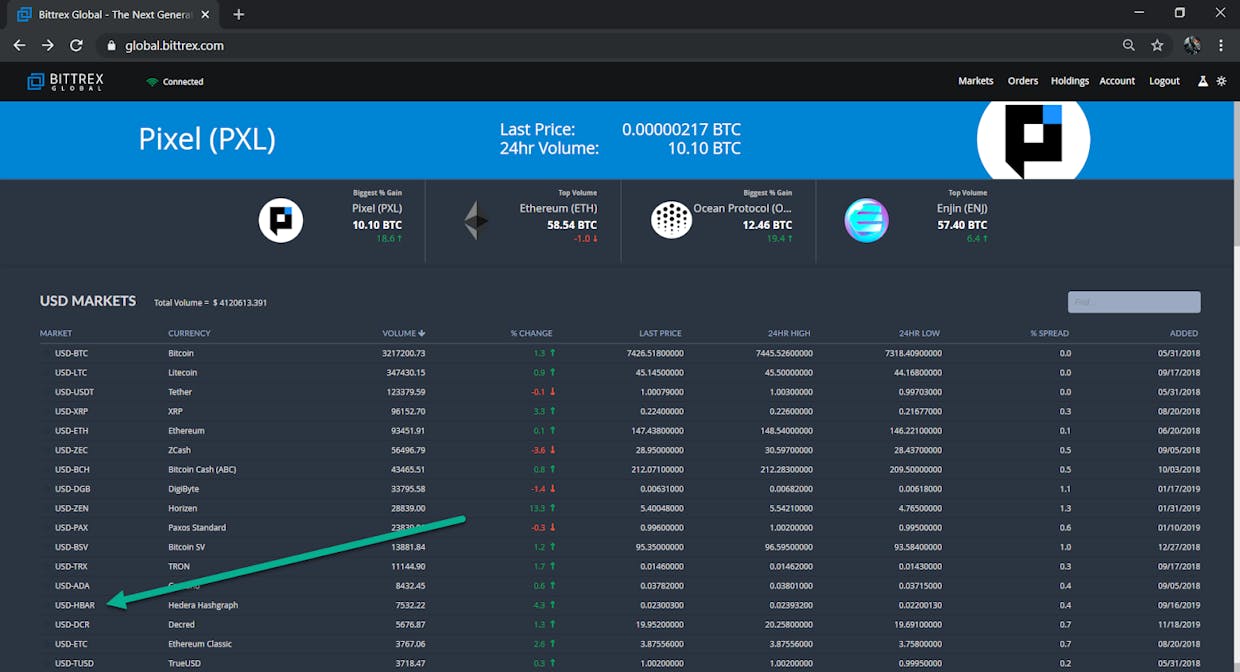Click the magnifier icon in the address bar

click(1129, 45)
